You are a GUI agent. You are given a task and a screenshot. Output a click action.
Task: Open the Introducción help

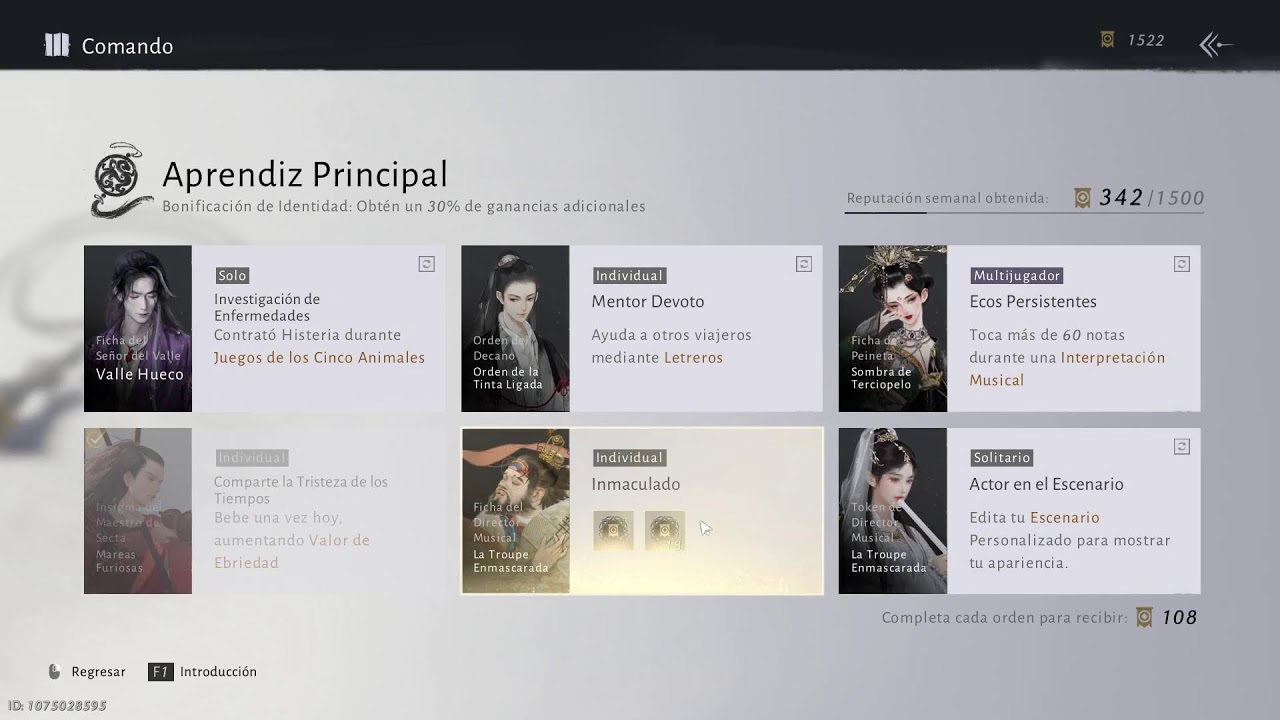click(203, 672)
